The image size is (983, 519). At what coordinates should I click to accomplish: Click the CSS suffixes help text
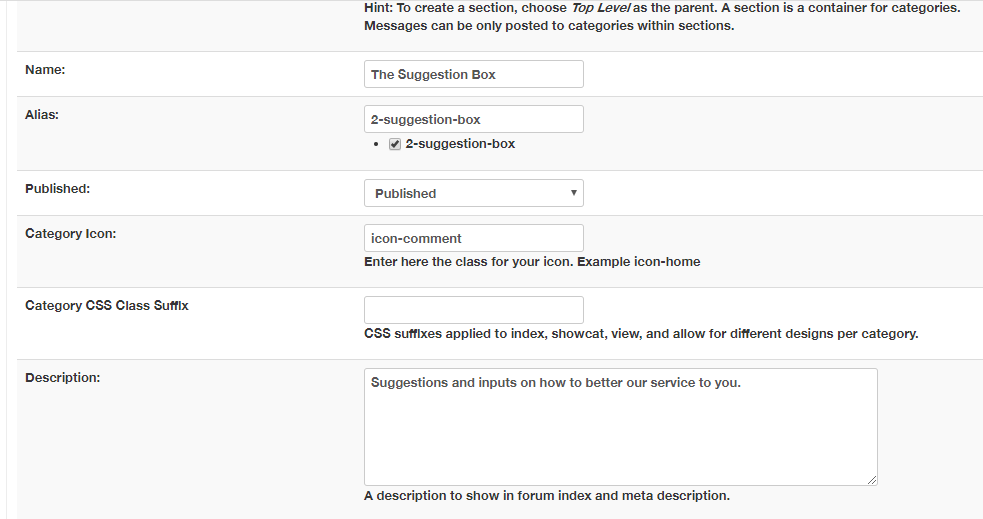pos(640,334)
